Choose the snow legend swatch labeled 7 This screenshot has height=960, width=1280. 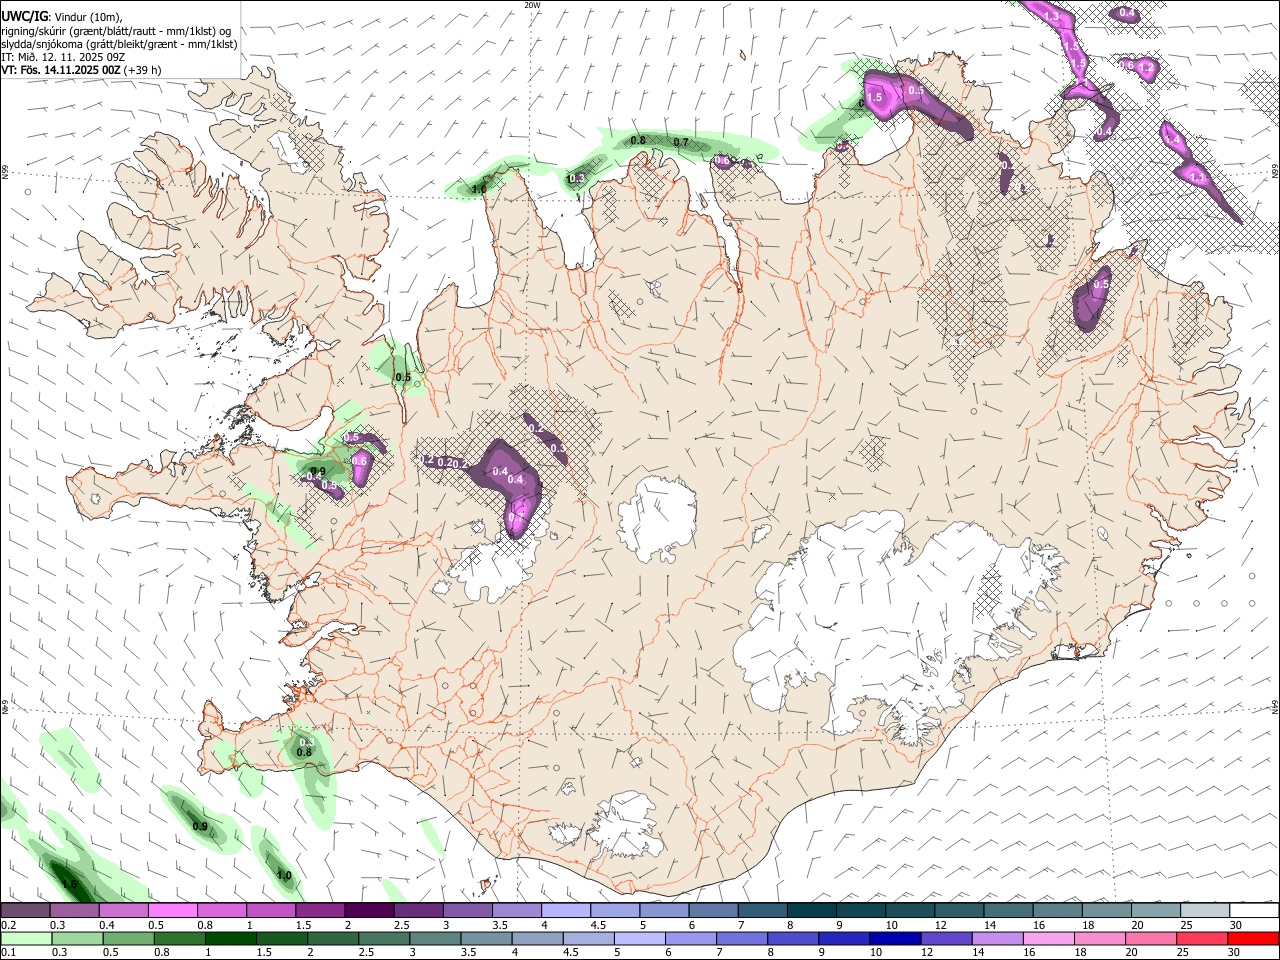(761, 911)
